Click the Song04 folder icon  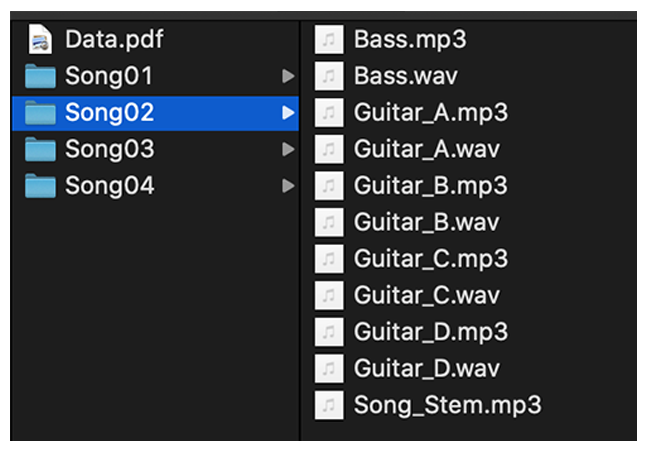point(40,186)
